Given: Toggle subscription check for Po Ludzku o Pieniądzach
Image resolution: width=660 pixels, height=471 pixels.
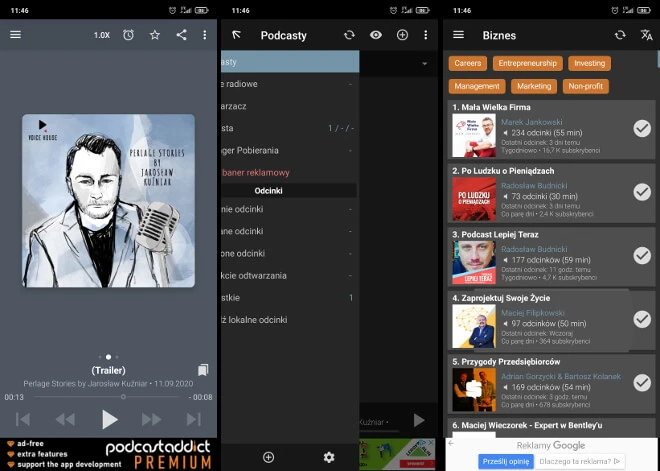Looking at the screenshot, I should coord(642,192).
